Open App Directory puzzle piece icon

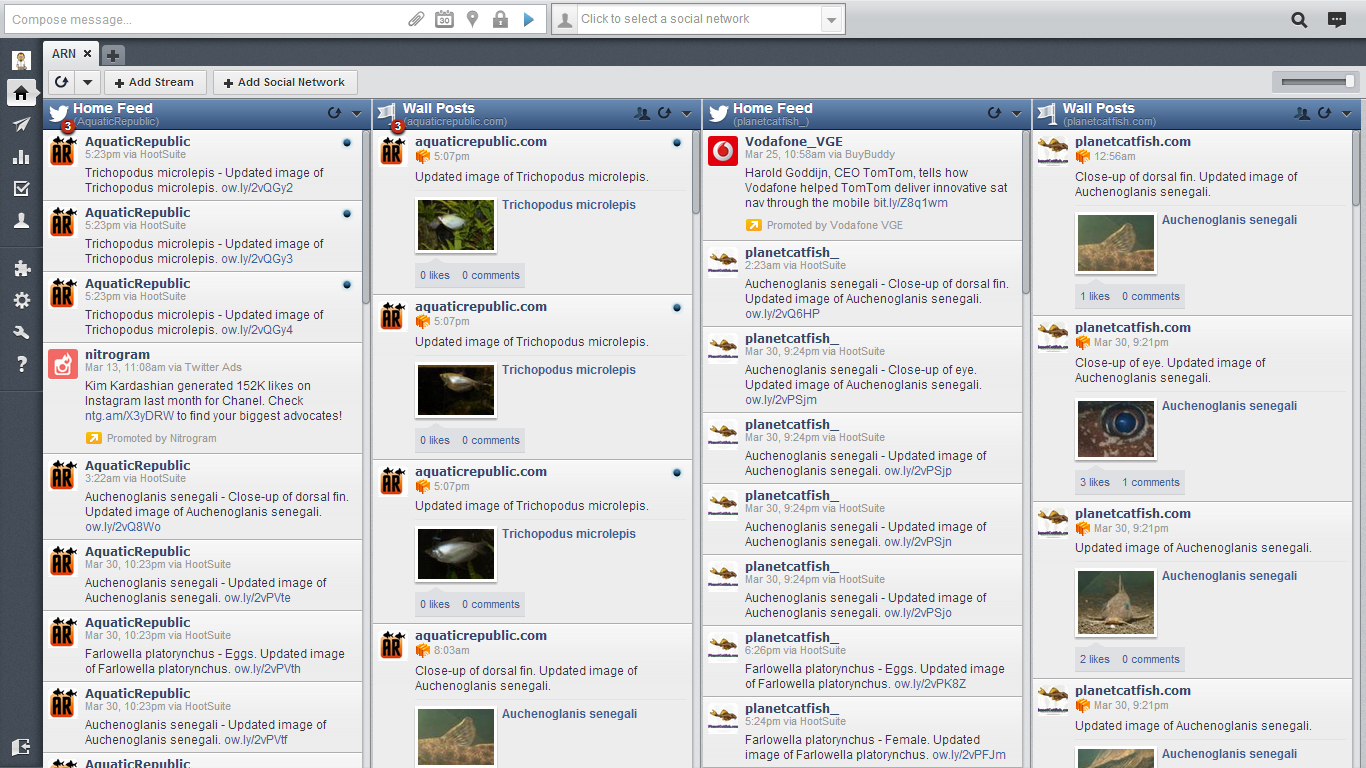pos(21,268)
